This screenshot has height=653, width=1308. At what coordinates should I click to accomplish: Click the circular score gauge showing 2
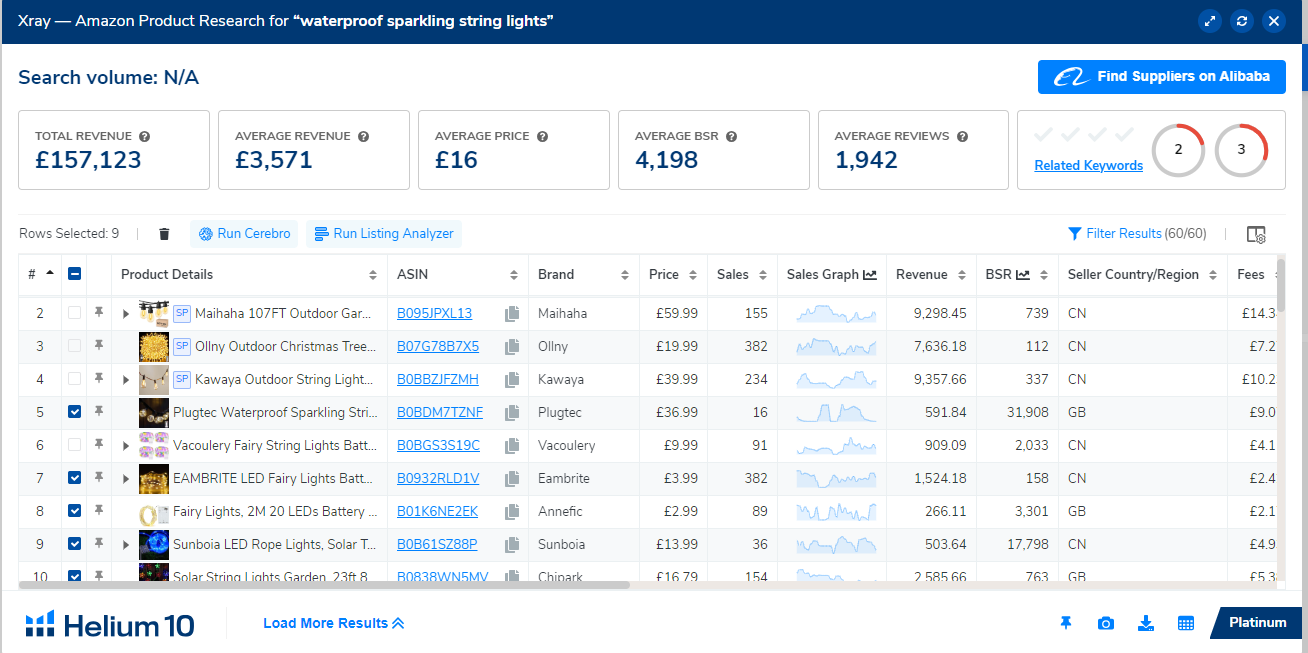click(1178, 150)
